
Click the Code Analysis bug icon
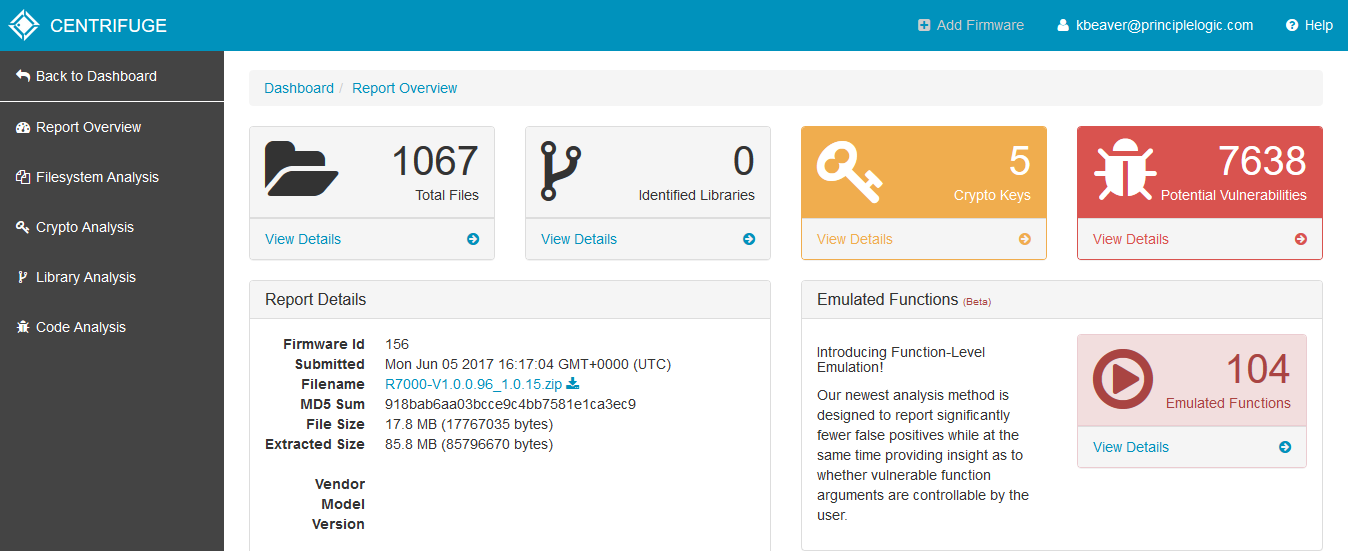click(23, 327)
